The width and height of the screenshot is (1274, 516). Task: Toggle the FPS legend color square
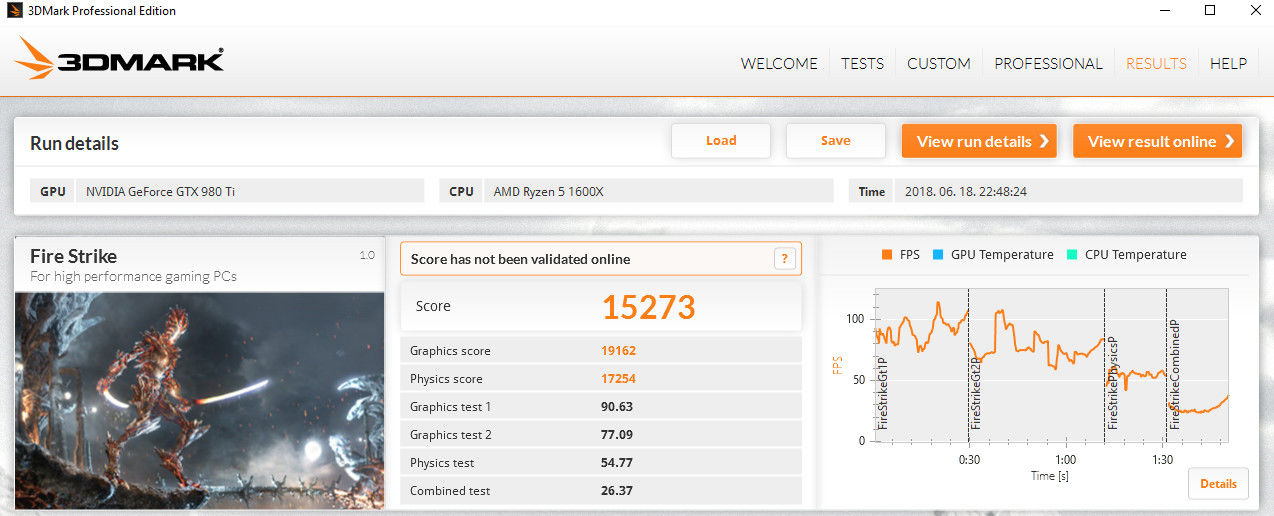pos(886,255)
